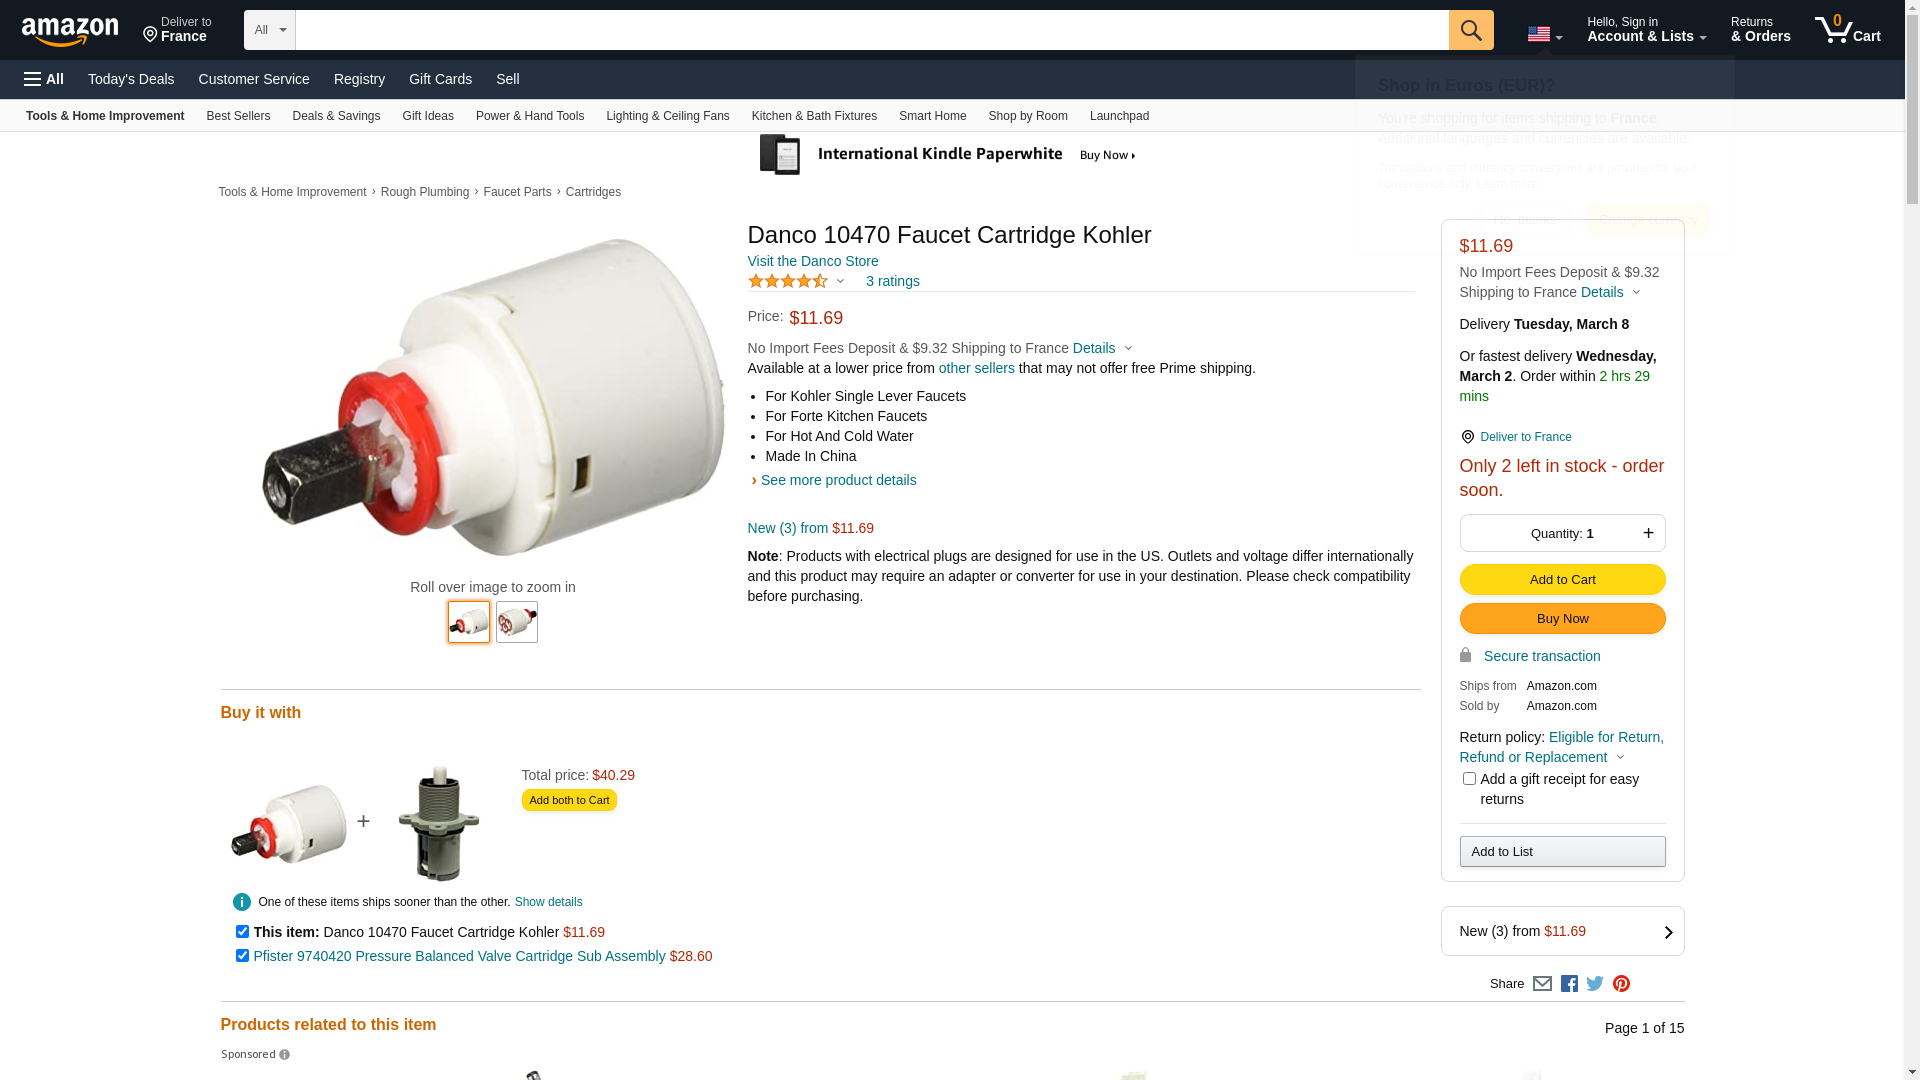1920x1080 pixels.
Task: Share via Twitter icon
Action: coord(1595,984)
